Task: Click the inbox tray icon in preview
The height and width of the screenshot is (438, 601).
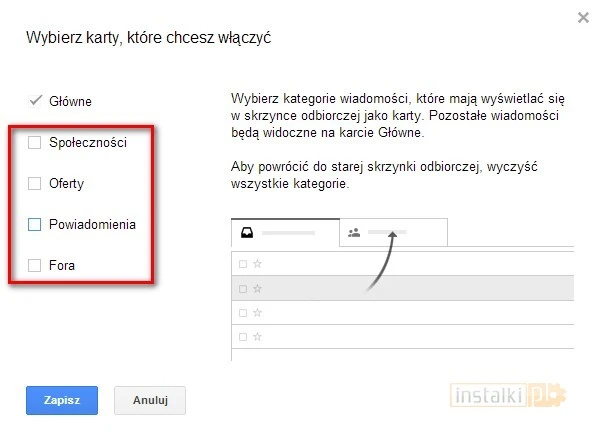Action: 247,233
